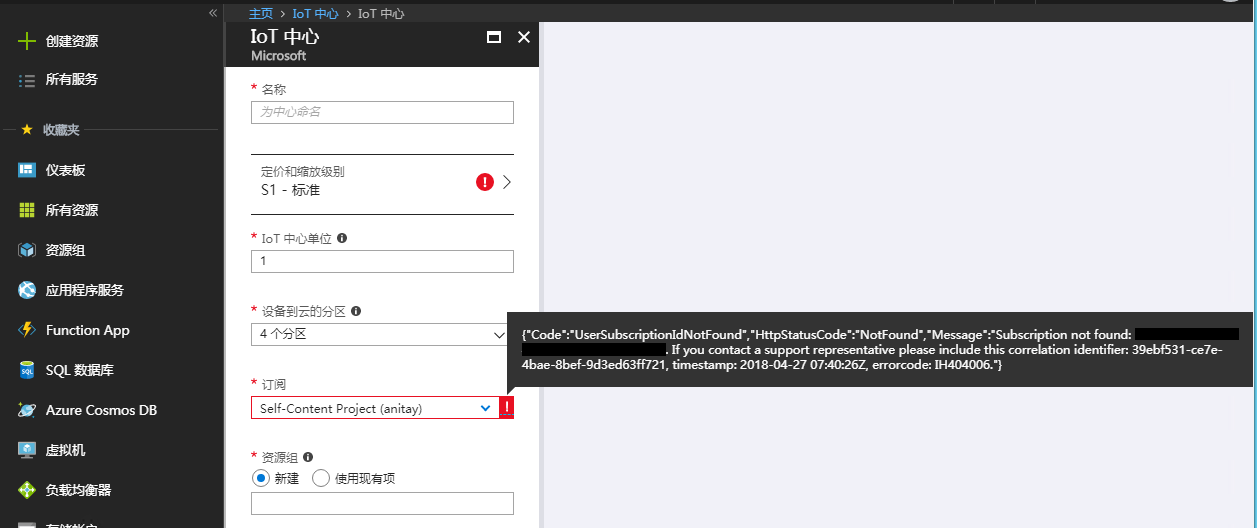Viewport: 1257px width, 528px height.
Task: Click the 名称 hub name input field
Action: coord(382,112)
